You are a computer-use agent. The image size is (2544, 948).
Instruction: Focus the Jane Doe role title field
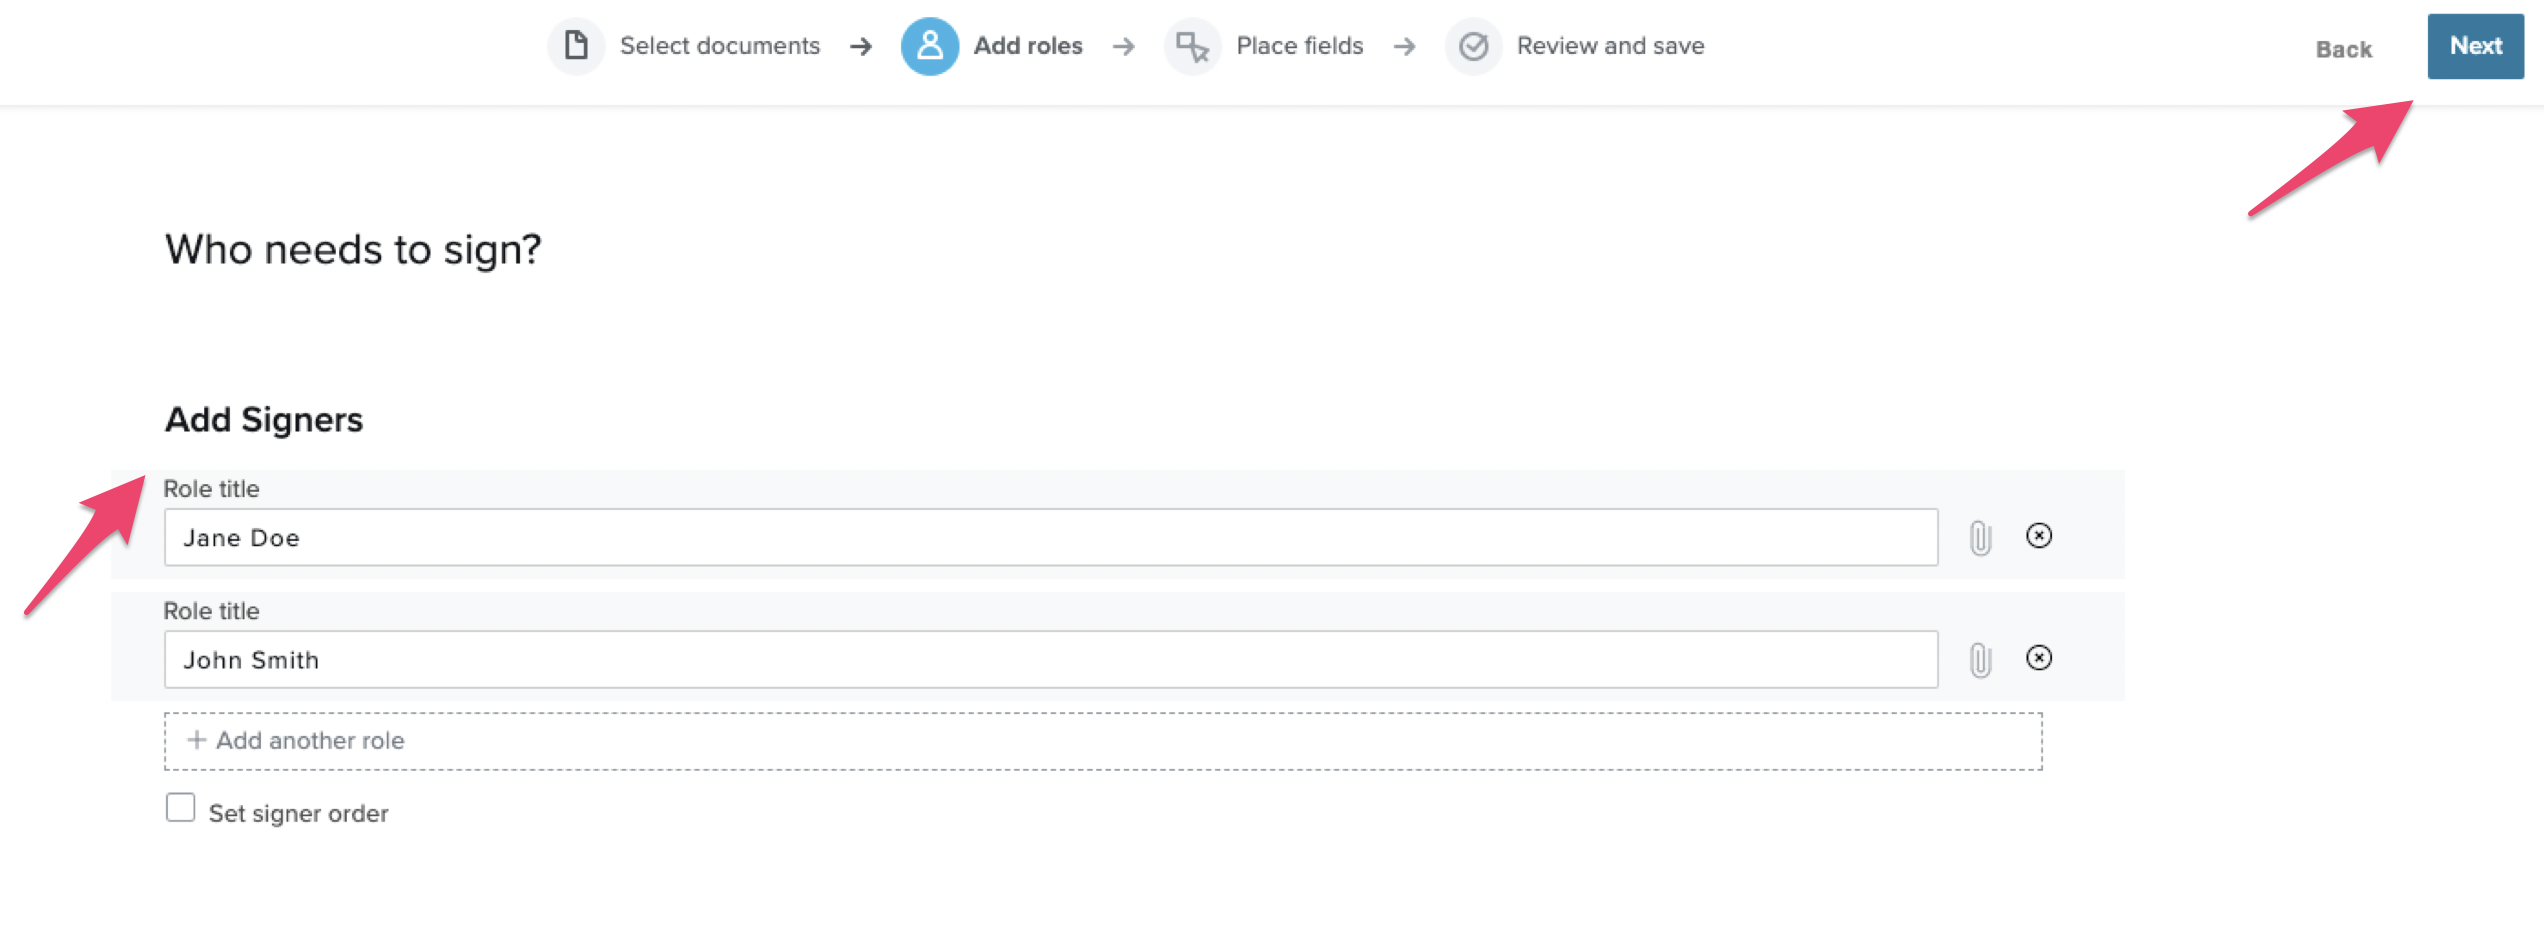(1051, 537)
